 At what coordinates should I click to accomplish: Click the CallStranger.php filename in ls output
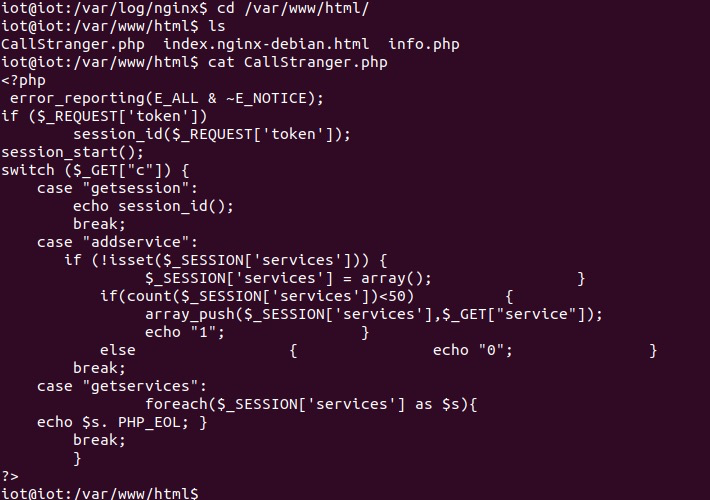73,44
